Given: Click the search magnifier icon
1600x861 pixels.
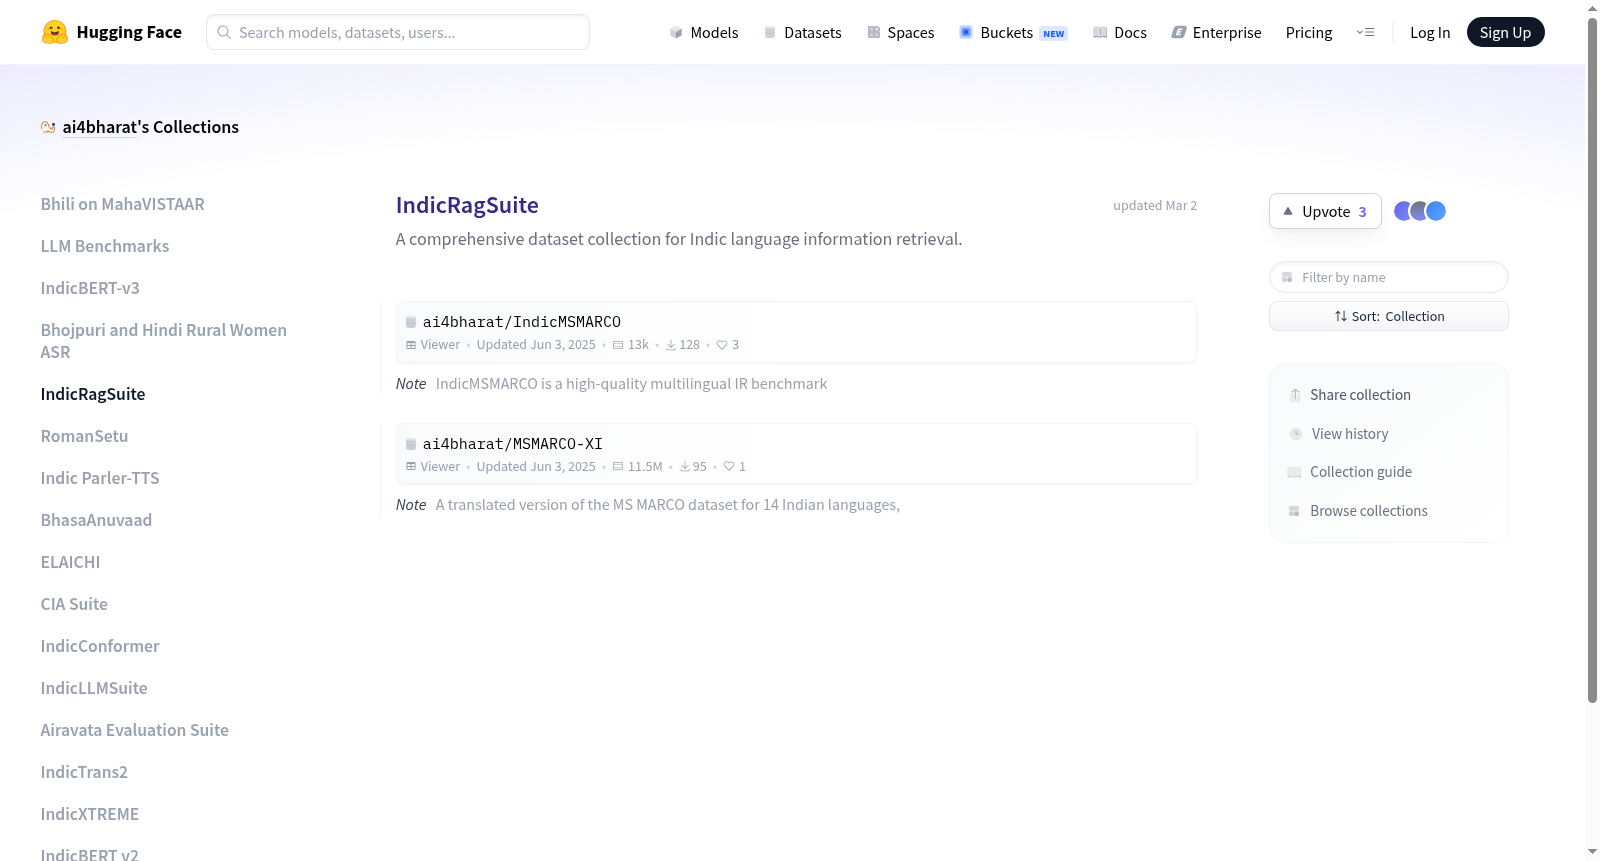Looking at the screenshot, I should [224, 32].
